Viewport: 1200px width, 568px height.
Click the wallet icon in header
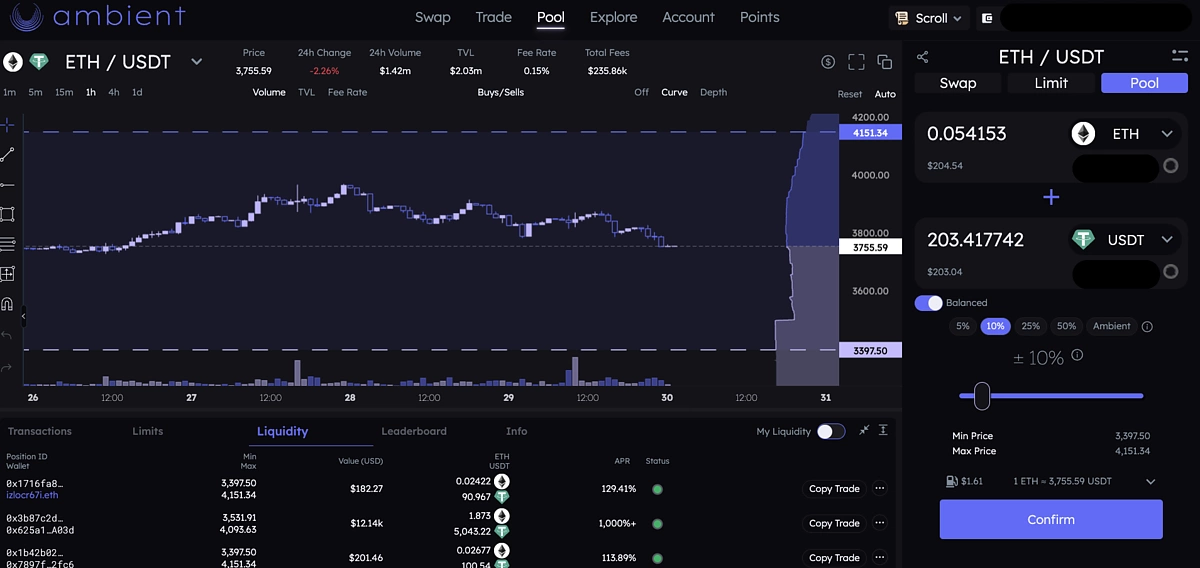point(988,18)
